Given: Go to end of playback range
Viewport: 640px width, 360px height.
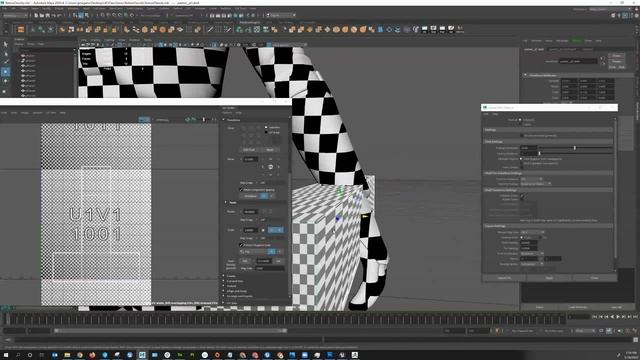Looking at the screenshot, I should click(635, 317).
